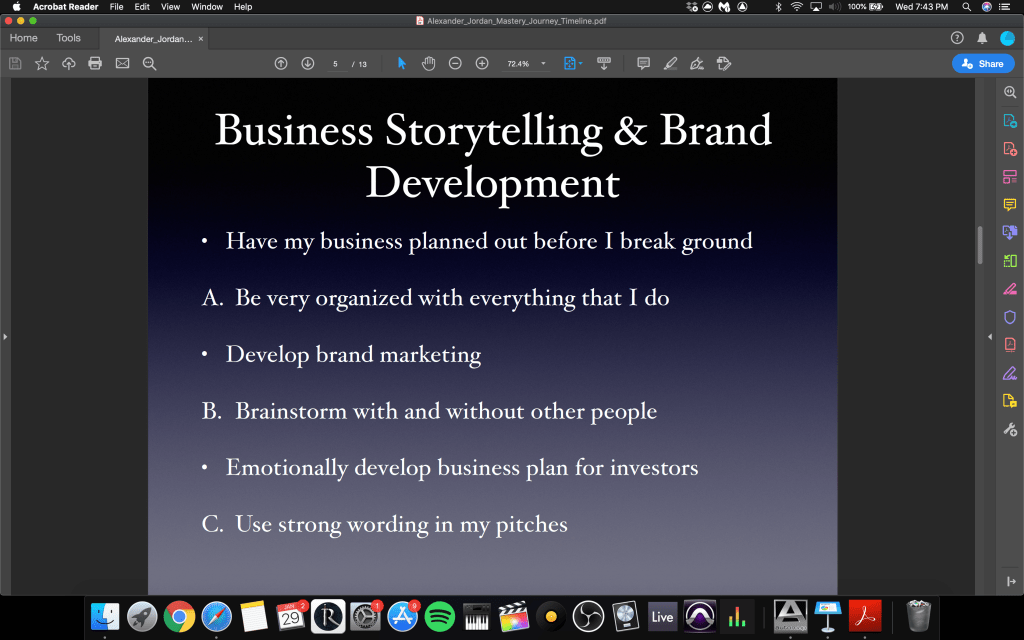Add a comment with the sticky note tool

point(643,64)
